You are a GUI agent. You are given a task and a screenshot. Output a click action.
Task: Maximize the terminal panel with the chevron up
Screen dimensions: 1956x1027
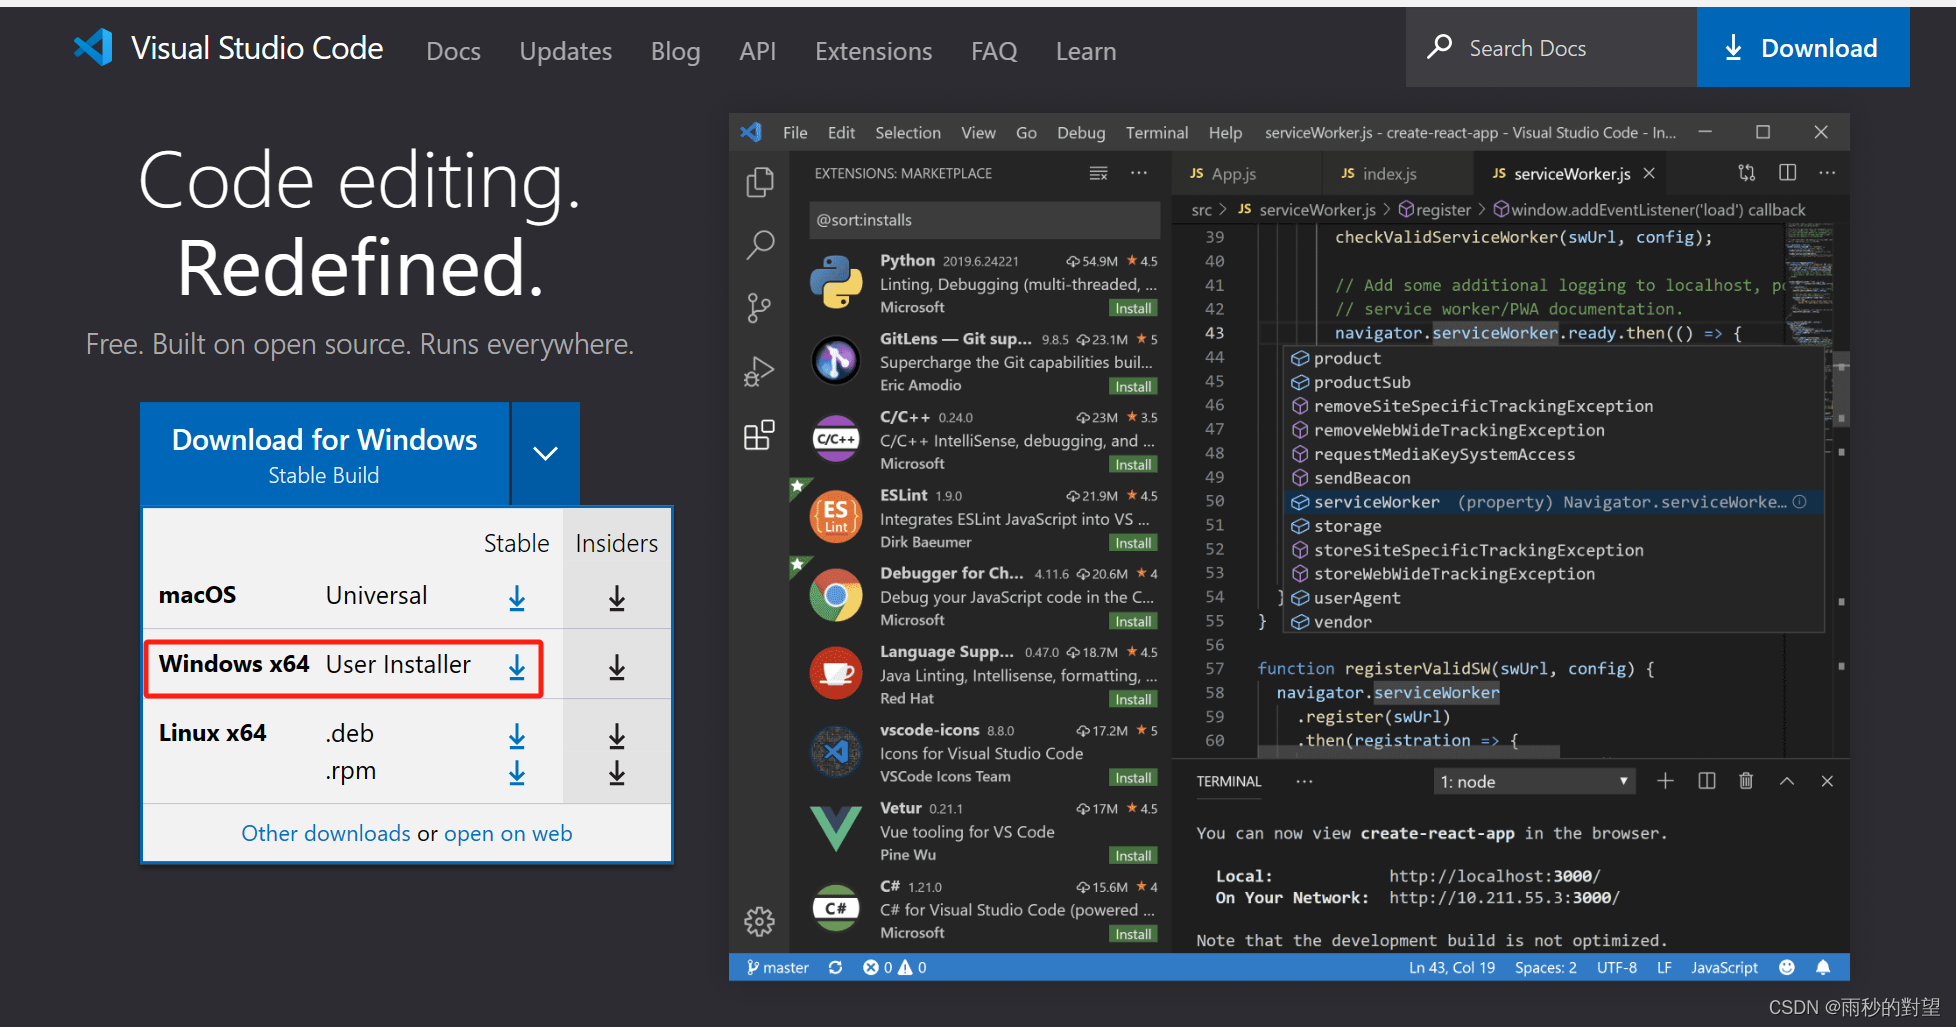point(1787,781)
